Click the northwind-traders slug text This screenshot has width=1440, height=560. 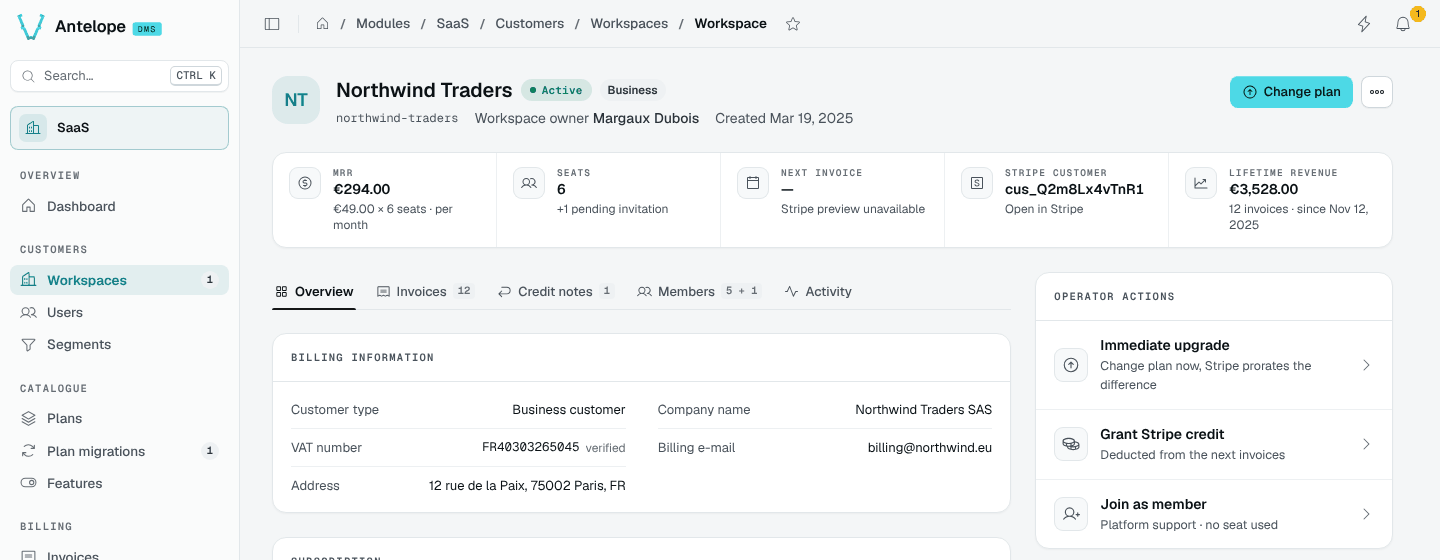coord(397,118)
